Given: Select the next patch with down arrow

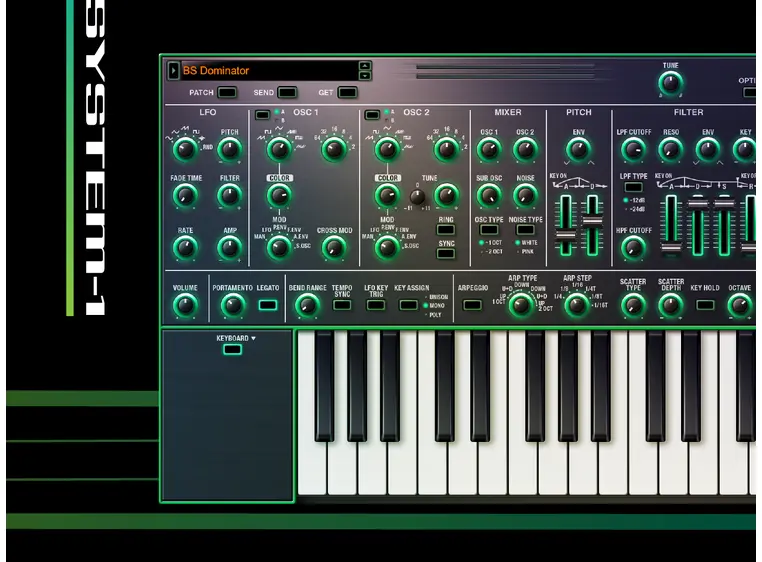Looking at the screenshot, I should [x=365, y=75].
